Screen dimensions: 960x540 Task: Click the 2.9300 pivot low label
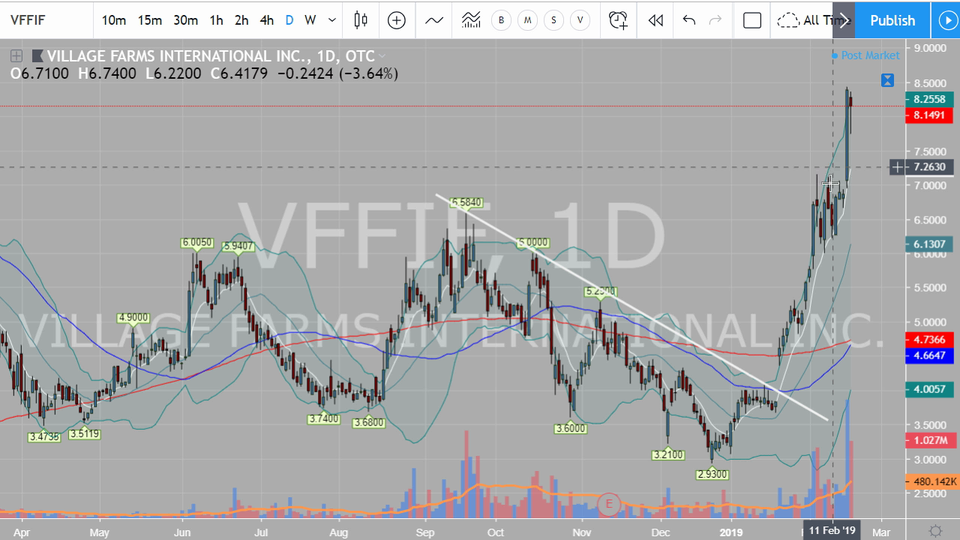pos(712,474)
